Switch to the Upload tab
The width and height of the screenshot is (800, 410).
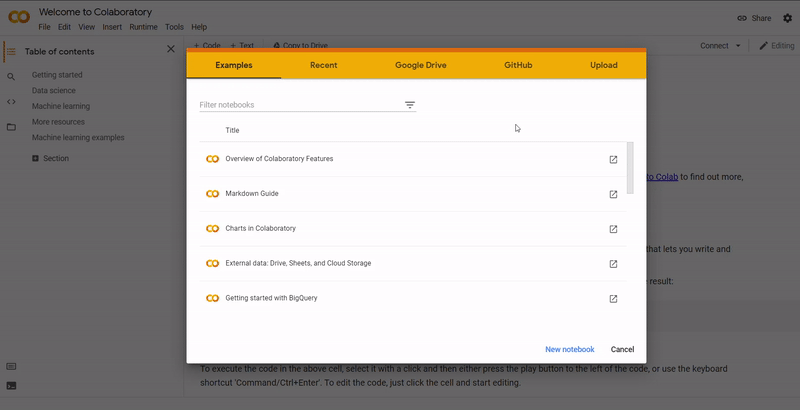point(604,65)
